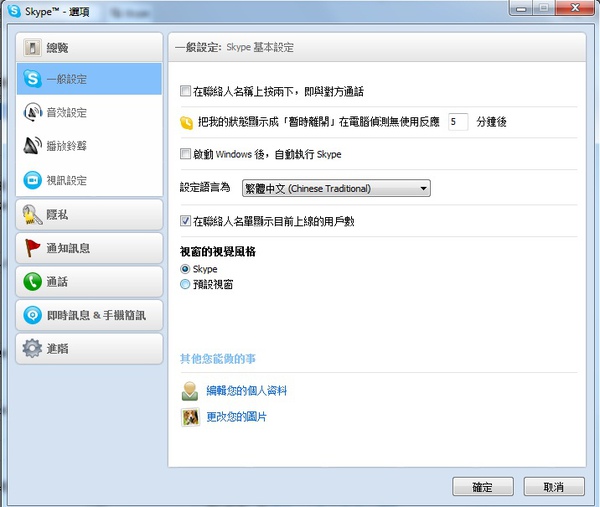Click the speaker icon for 播放鈴聲

click(x=32, y=146)
